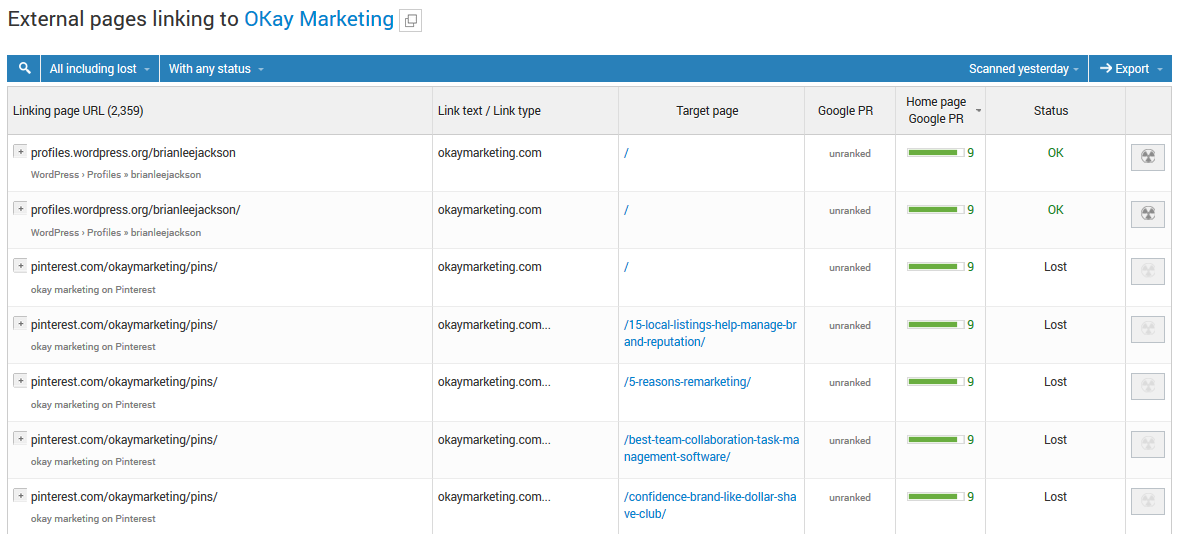Click okaymarketing.com link text in confidence-brand row
This screenshot has width=1179, height=534.
[x=494, y=496]
